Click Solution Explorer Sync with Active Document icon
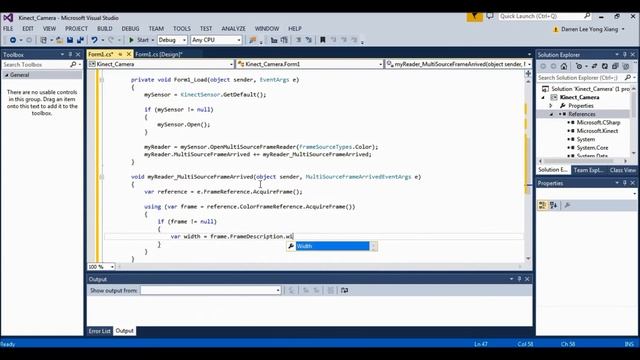Image resolution: width=640 pixels, height=360 pixels. pyautogui.click(x=594, y=66)
